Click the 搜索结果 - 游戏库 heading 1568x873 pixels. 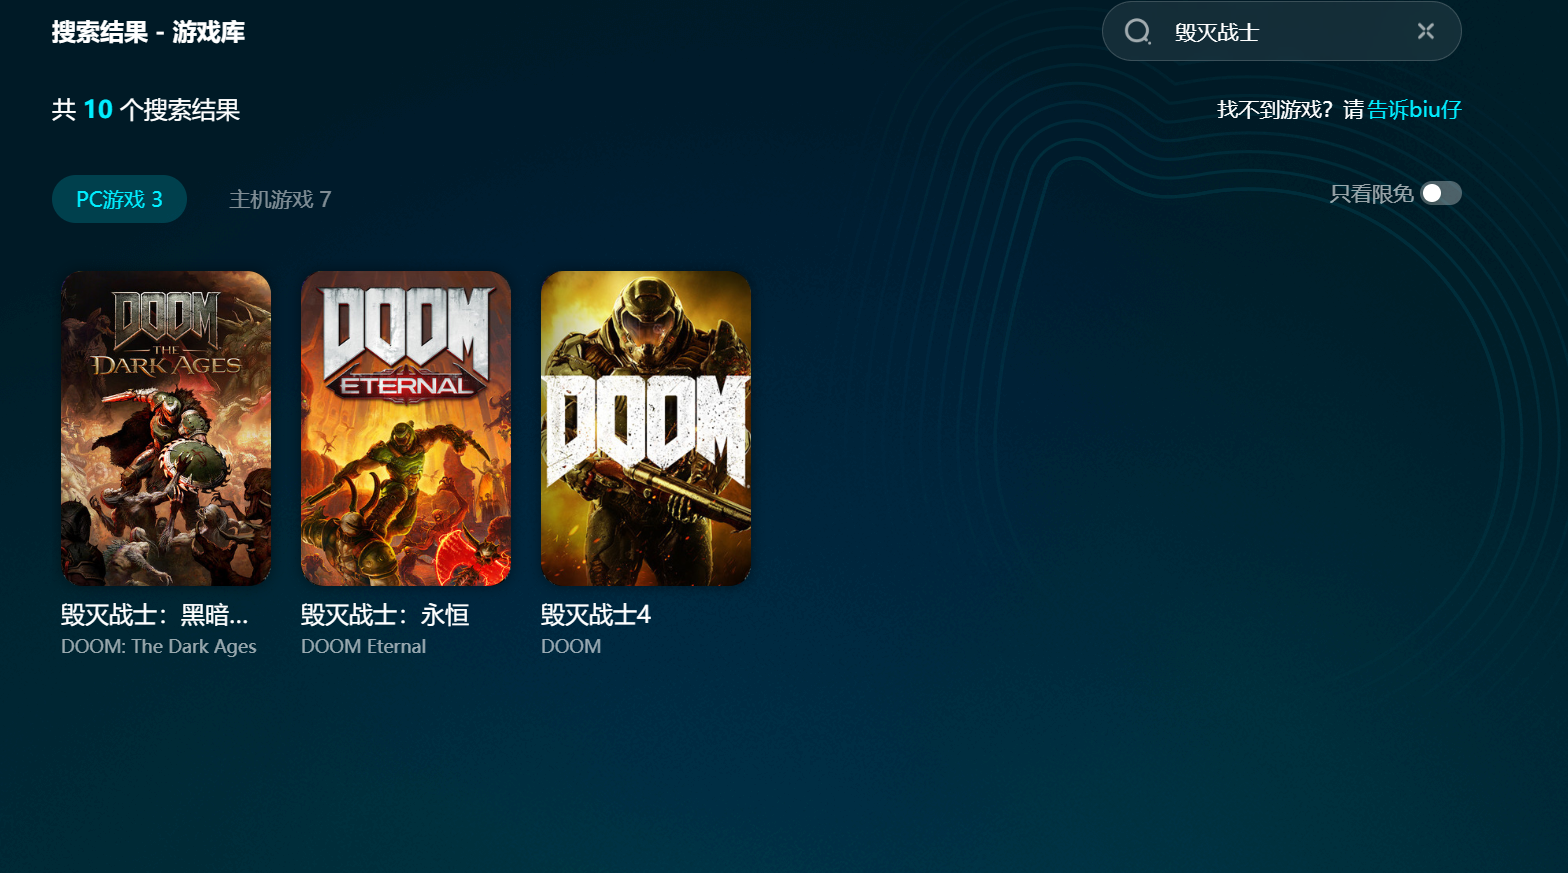[148, 32]
